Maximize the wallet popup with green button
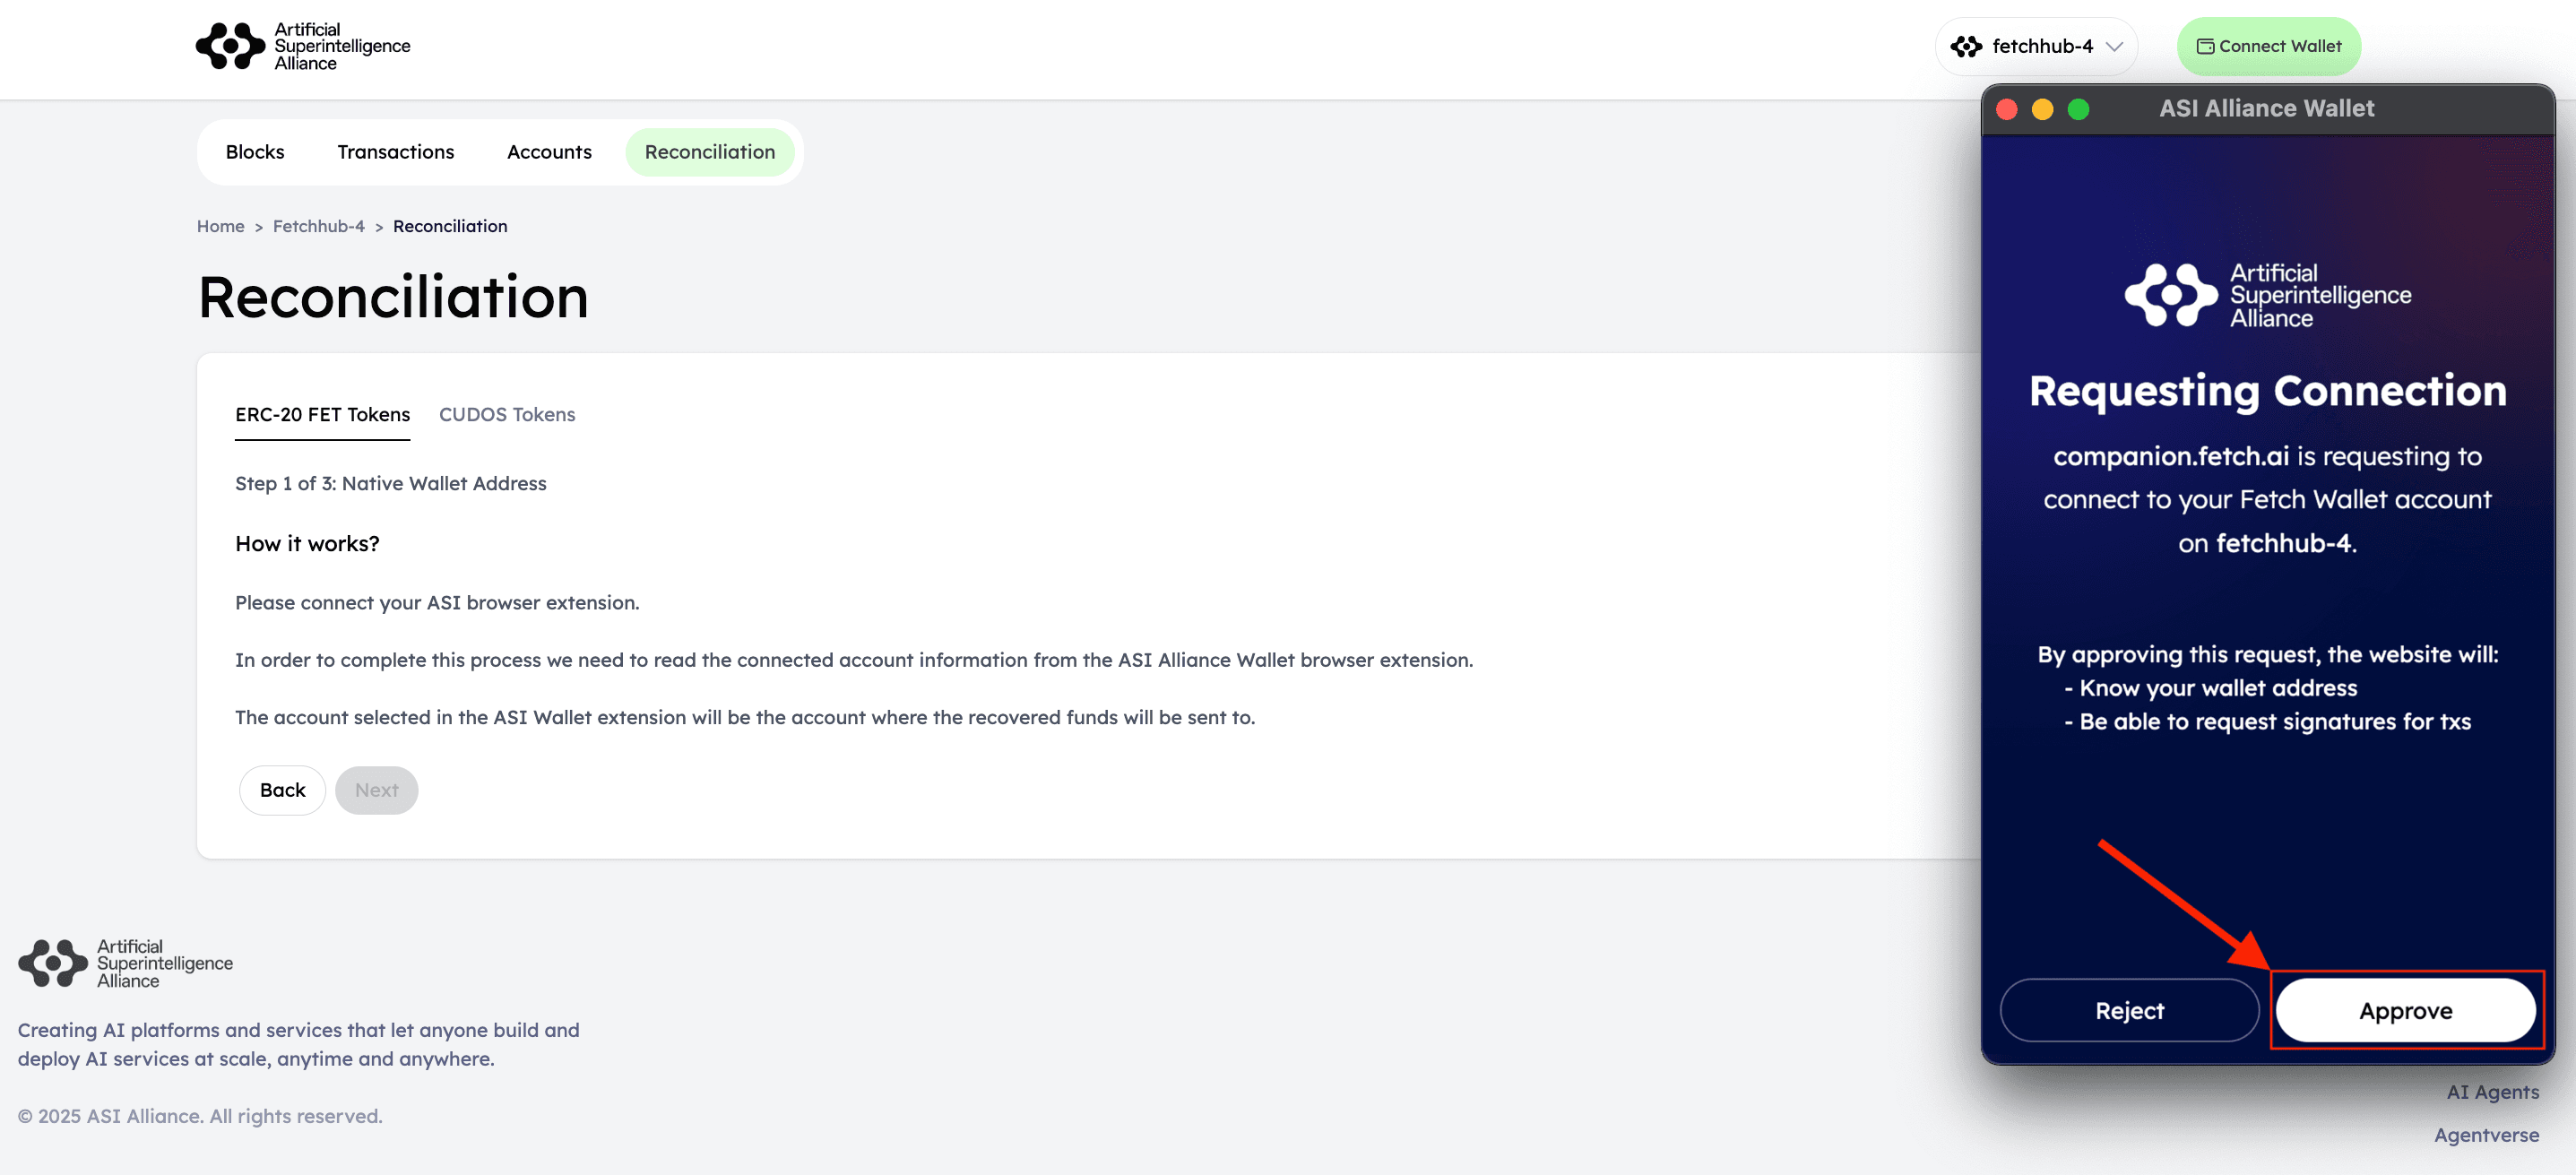This screenshot has width=2576, height=1175. point(2078,109)
